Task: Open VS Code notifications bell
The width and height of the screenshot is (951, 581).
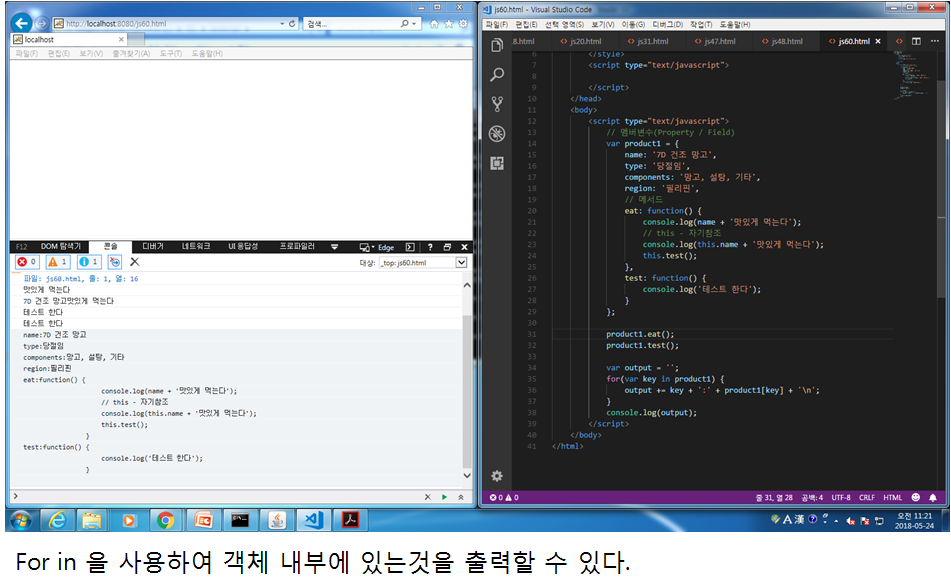Action: [933, 497]
